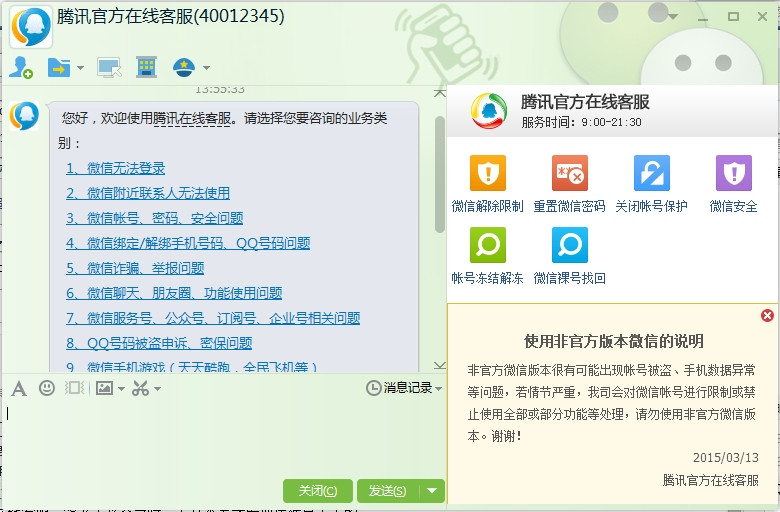This screenshot has width=780, height=512.
Task: Open link 2、微信附近联系人无法使用
Action: (148, 193)
